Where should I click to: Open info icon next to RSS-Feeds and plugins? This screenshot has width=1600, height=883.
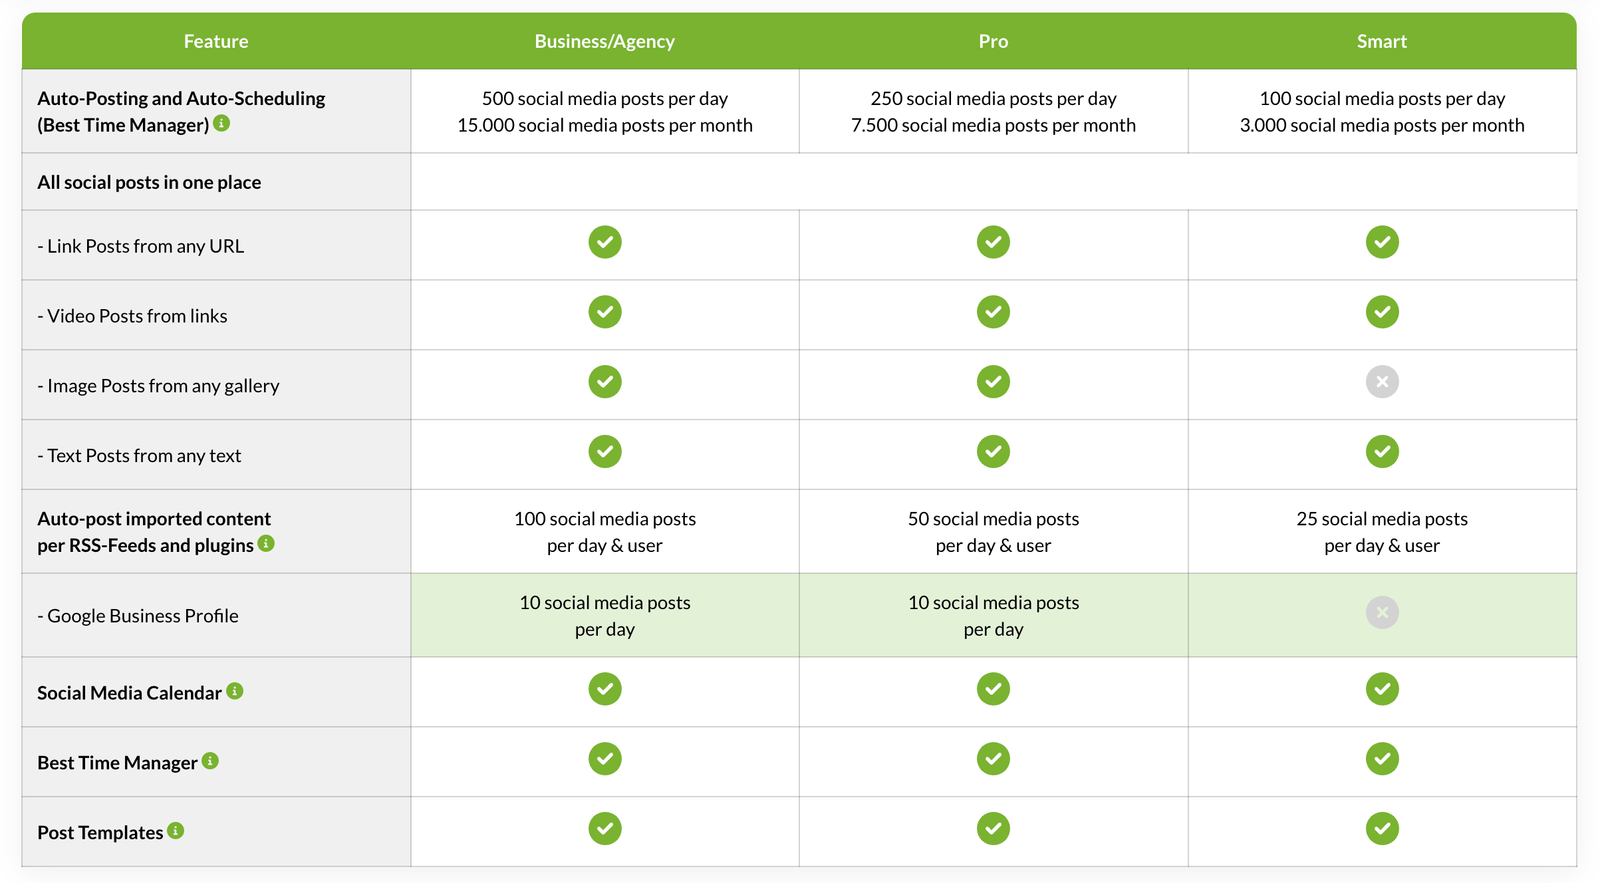coord(266,543)
